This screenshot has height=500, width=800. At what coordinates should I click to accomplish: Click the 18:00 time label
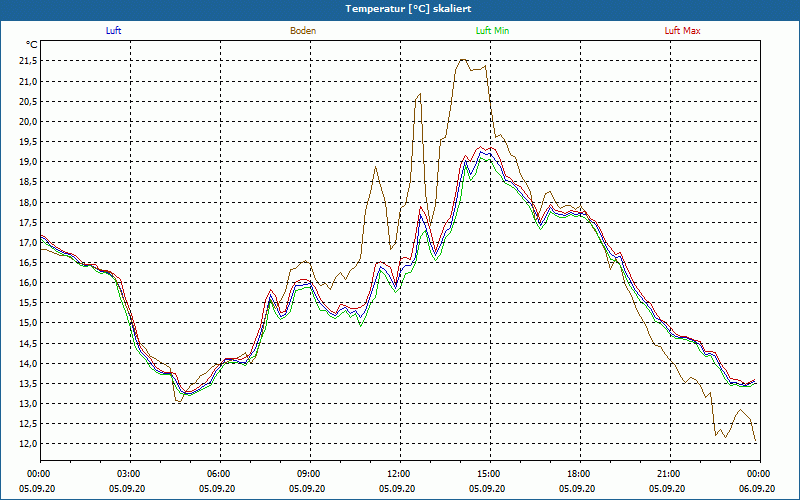coord(580,474)
